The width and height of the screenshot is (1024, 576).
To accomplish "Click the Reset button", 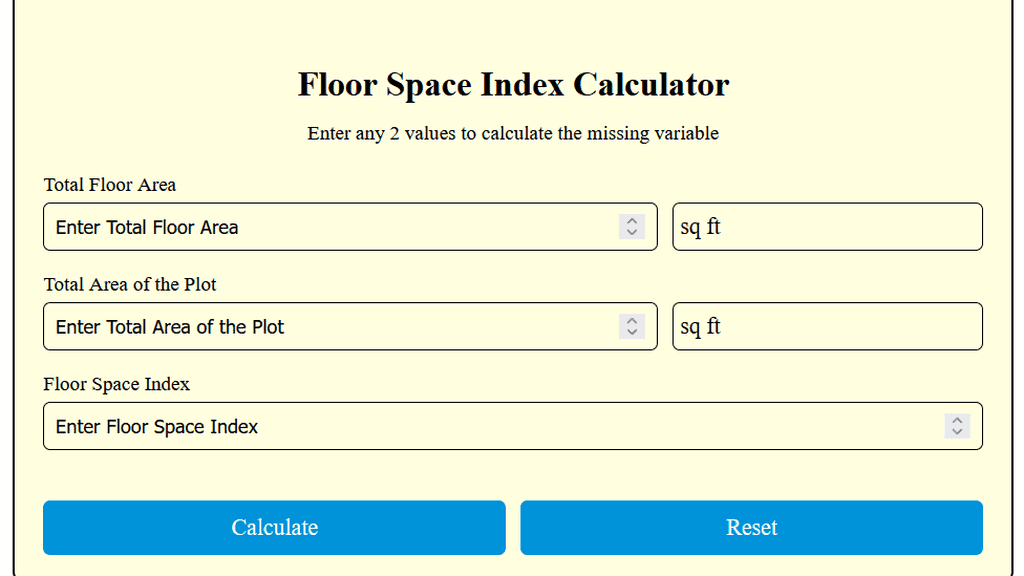I will click(x=751, y=527).
